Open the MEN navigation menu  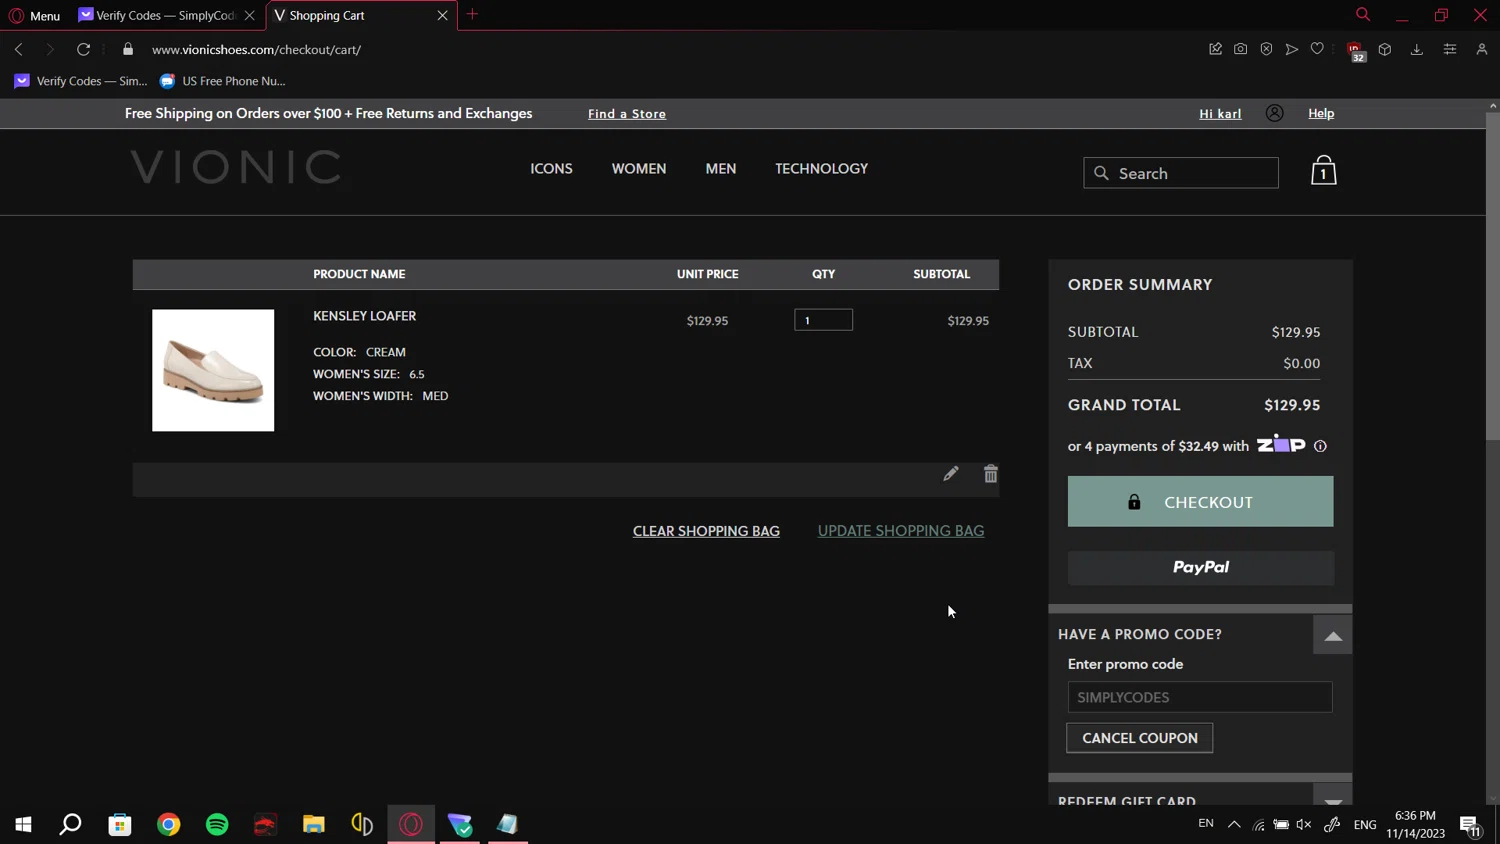pos(721,168)
